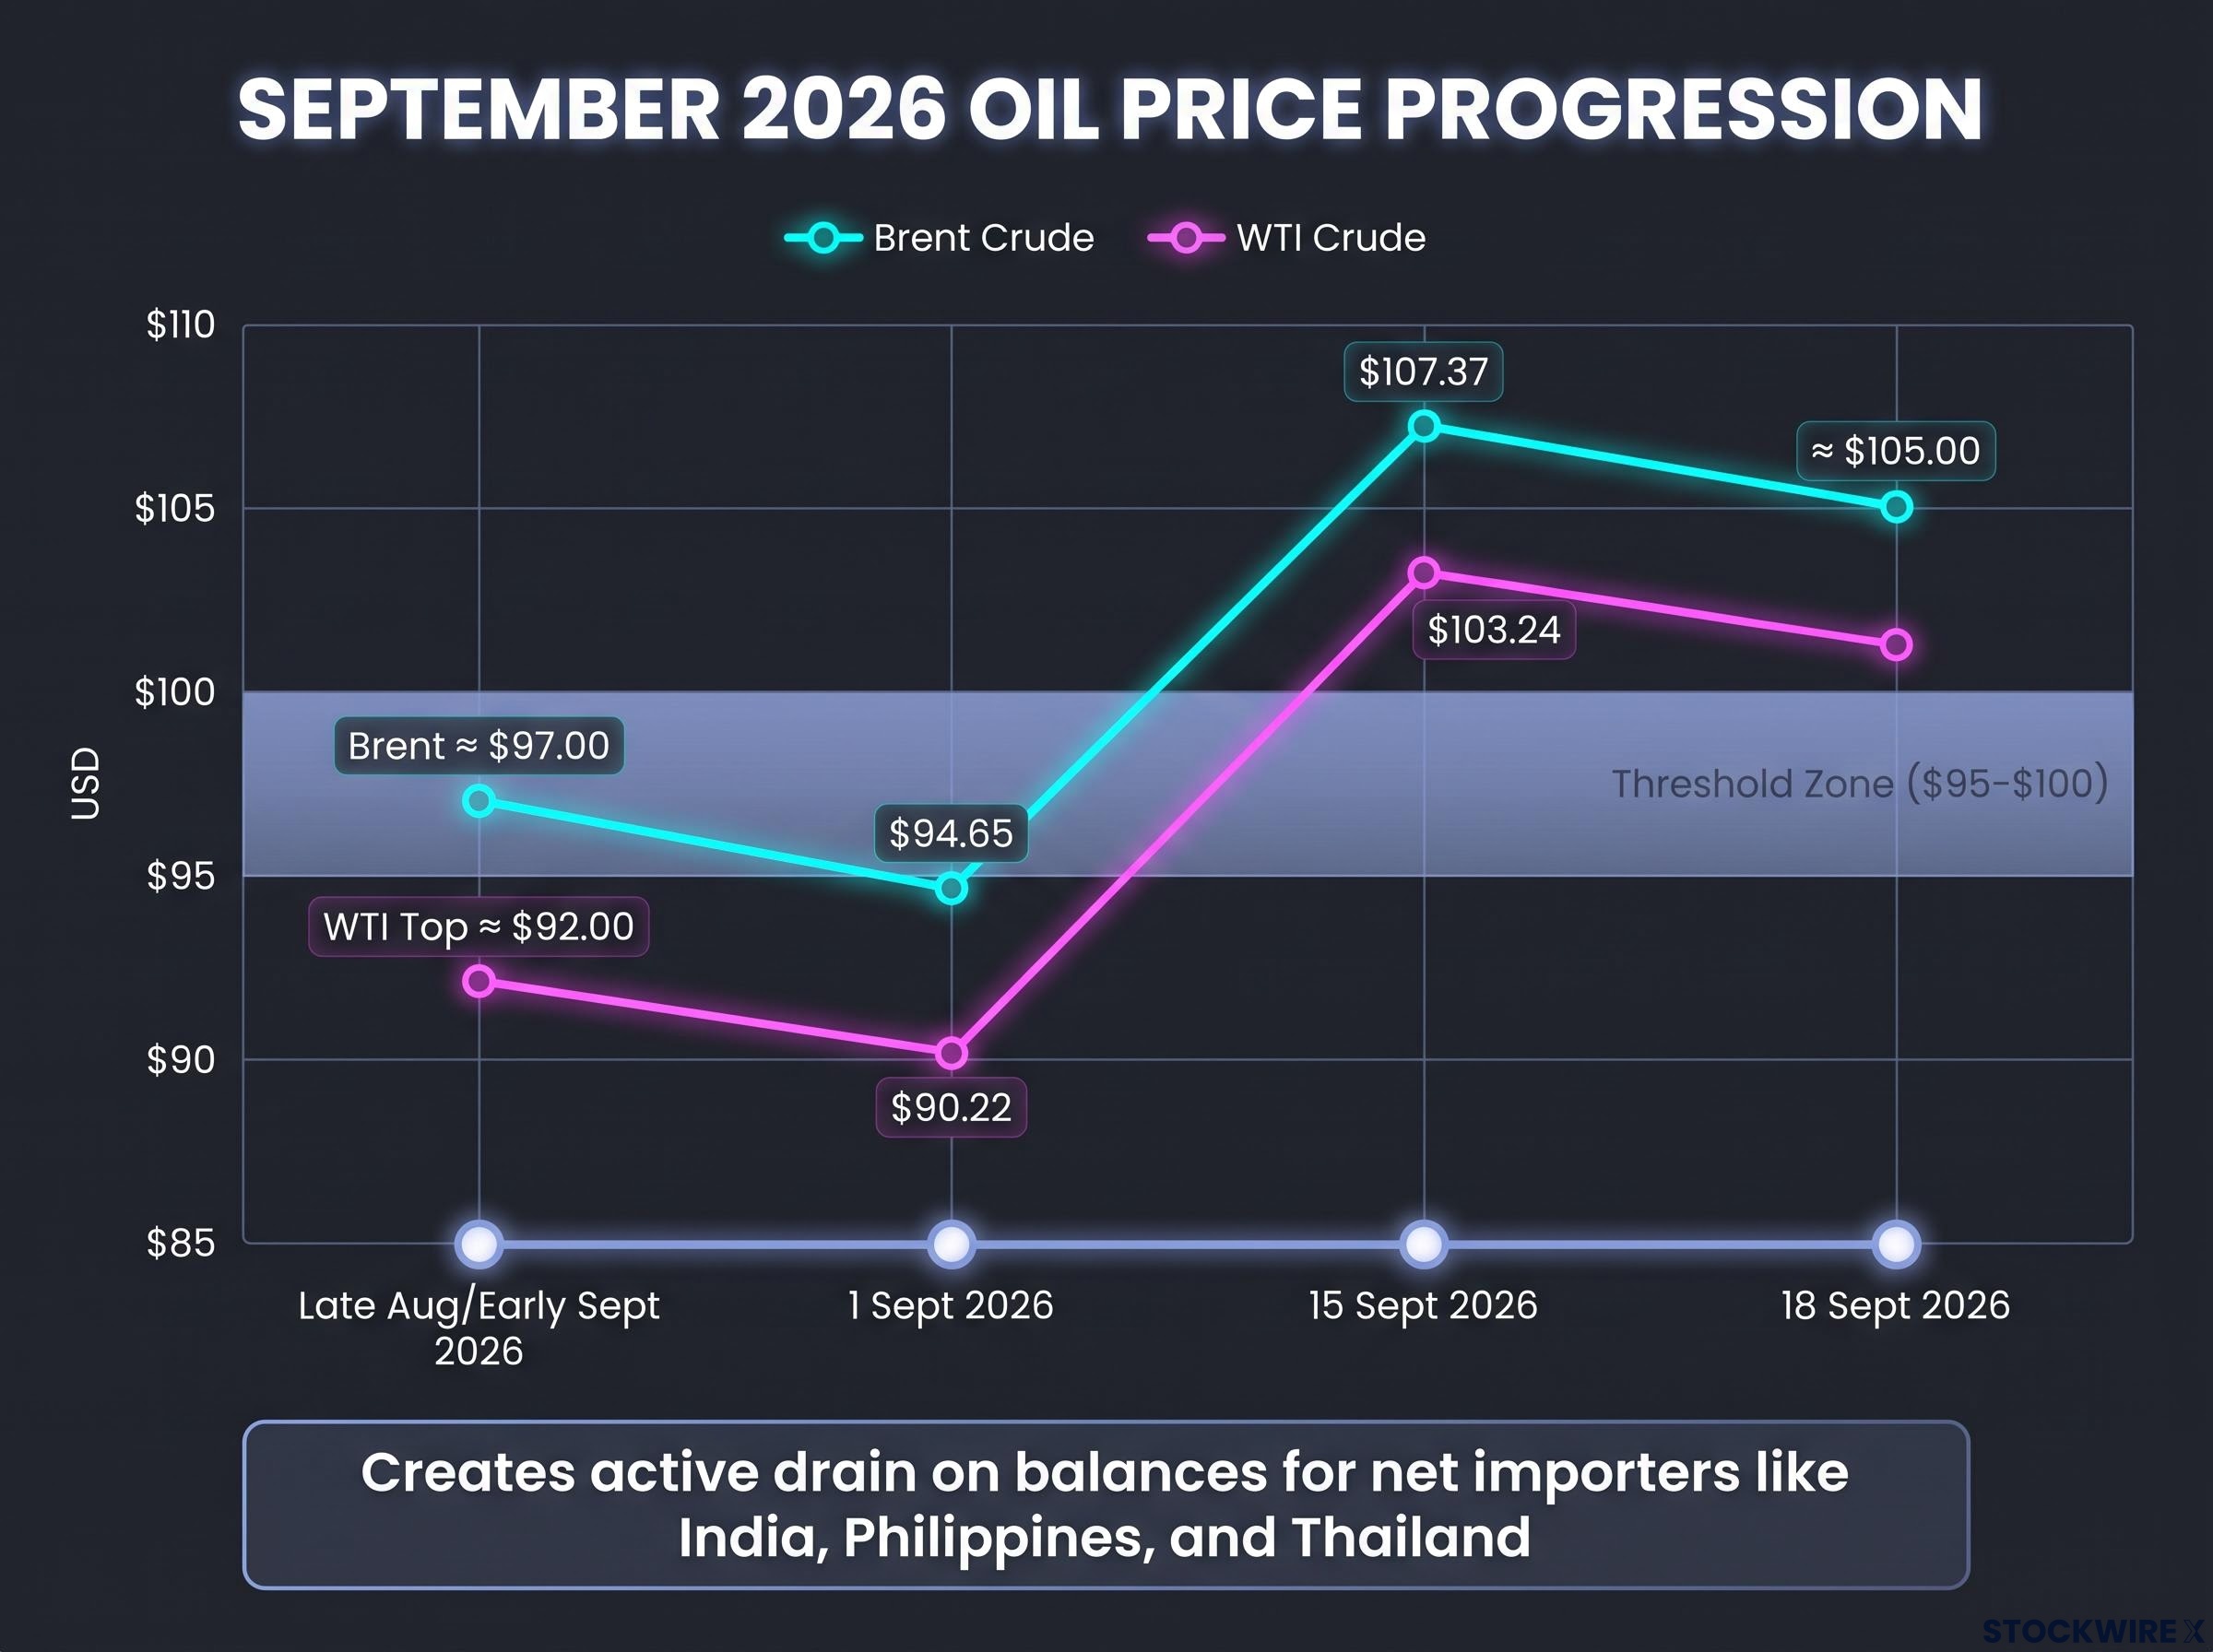Image resolution: width=2213 pixels, height=1652 pixels.
Task: Click the 1 Sept 2026 timeline marker
Action: click(951, 1245)
